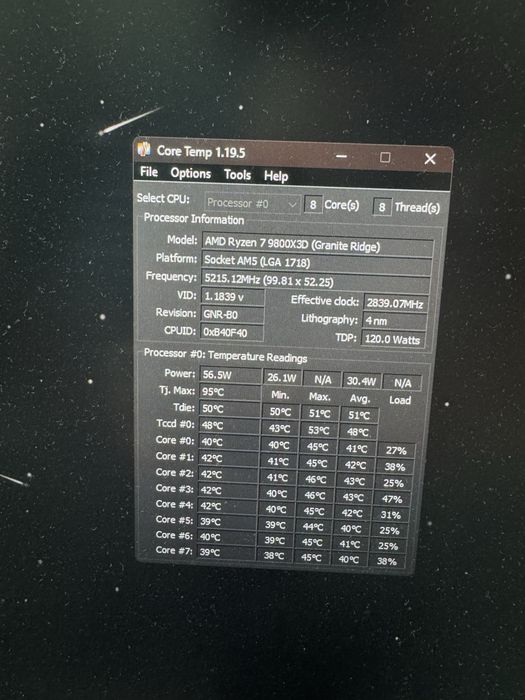Click the Power value 56.5W

point(230,375)
